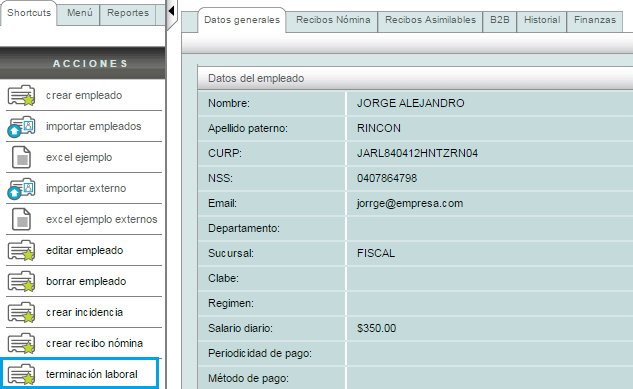Screen dimensions: 633x389
Task: Click the crear recibo nómina icon
Action: click(x=21, y=343)
